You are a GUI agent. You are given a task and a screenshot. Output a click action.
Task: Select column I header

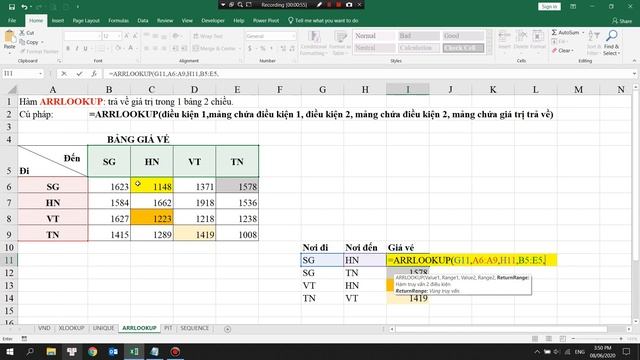pyautogui.click(x=407, y=89)
